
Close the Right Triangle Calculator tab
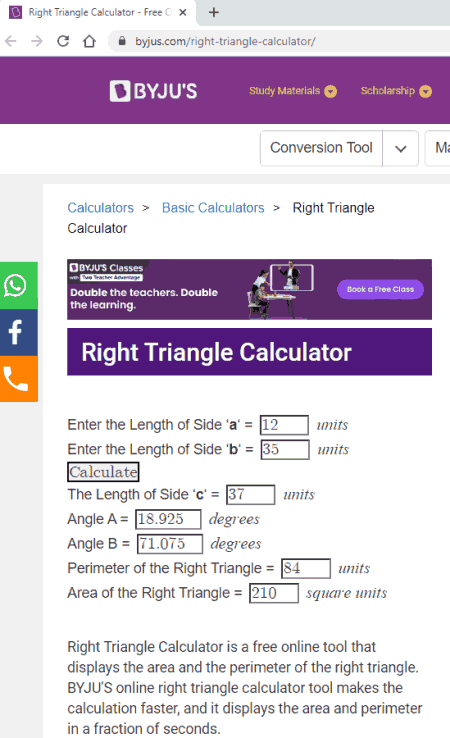pos(183,12)
